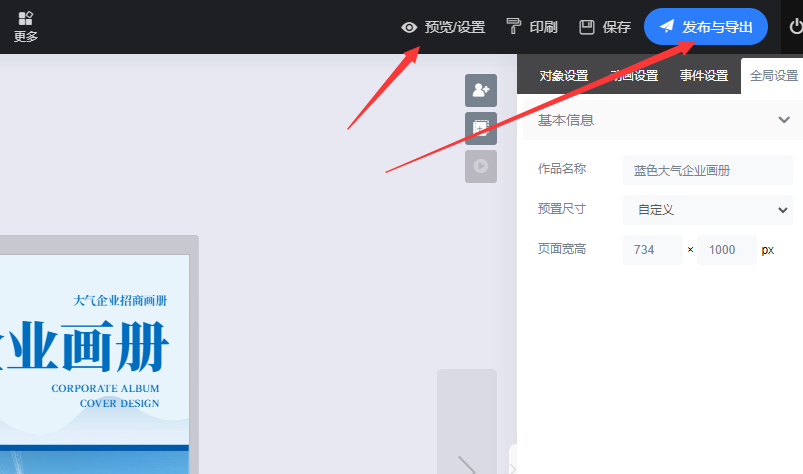
Task: Click the page width field showing 734
Action: tap(652, 250)
